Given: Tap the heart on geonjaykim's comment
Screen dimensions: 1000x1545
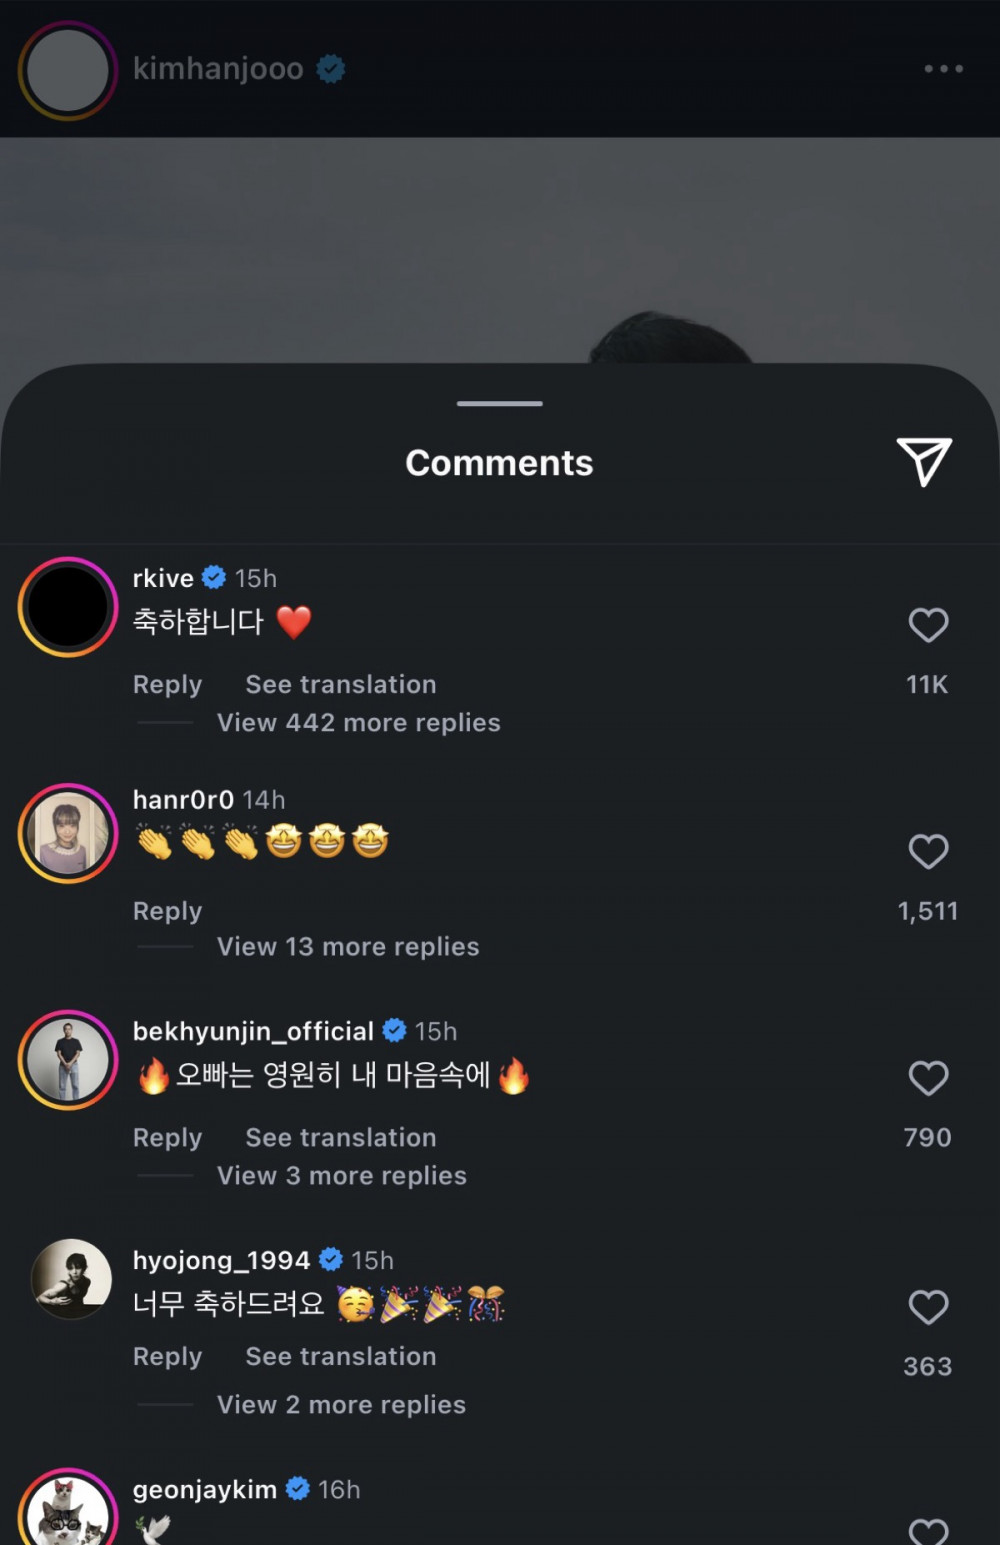Looking at the screenshot, I should click(928, 1530).
